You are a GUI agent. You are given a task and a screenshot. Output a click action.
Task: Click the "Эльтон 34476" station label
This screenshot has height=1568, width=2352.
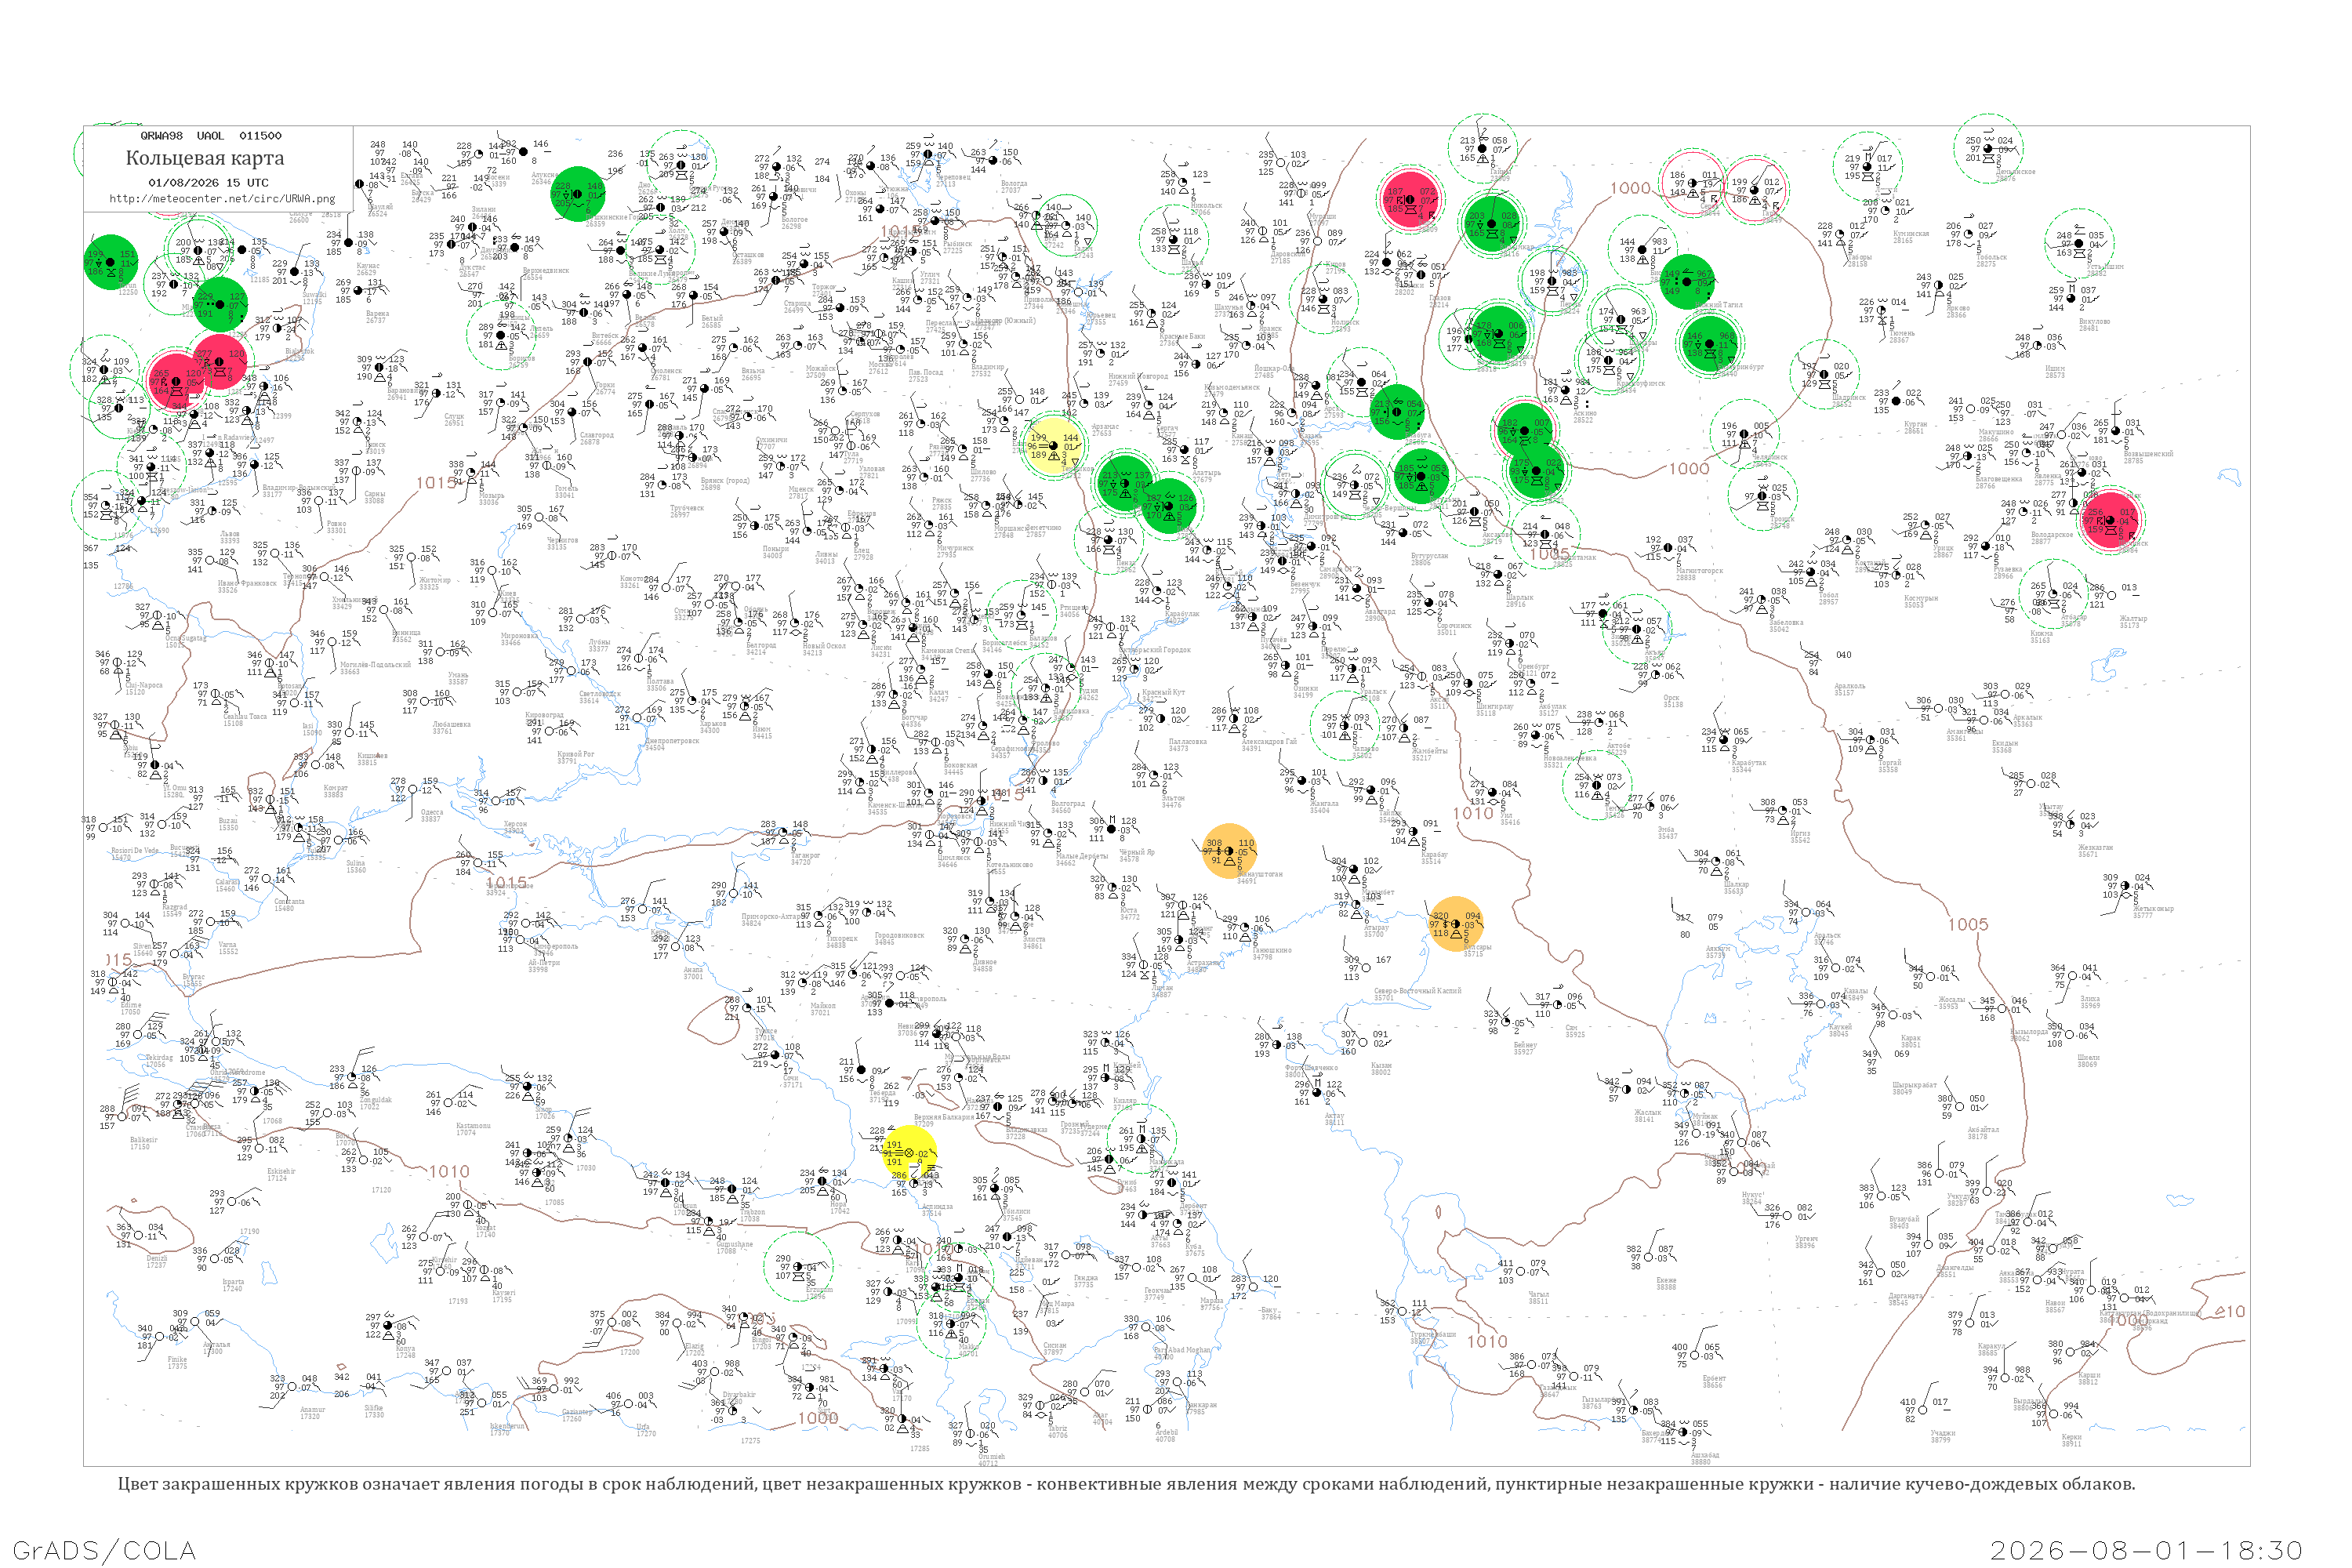point(1173,801)
